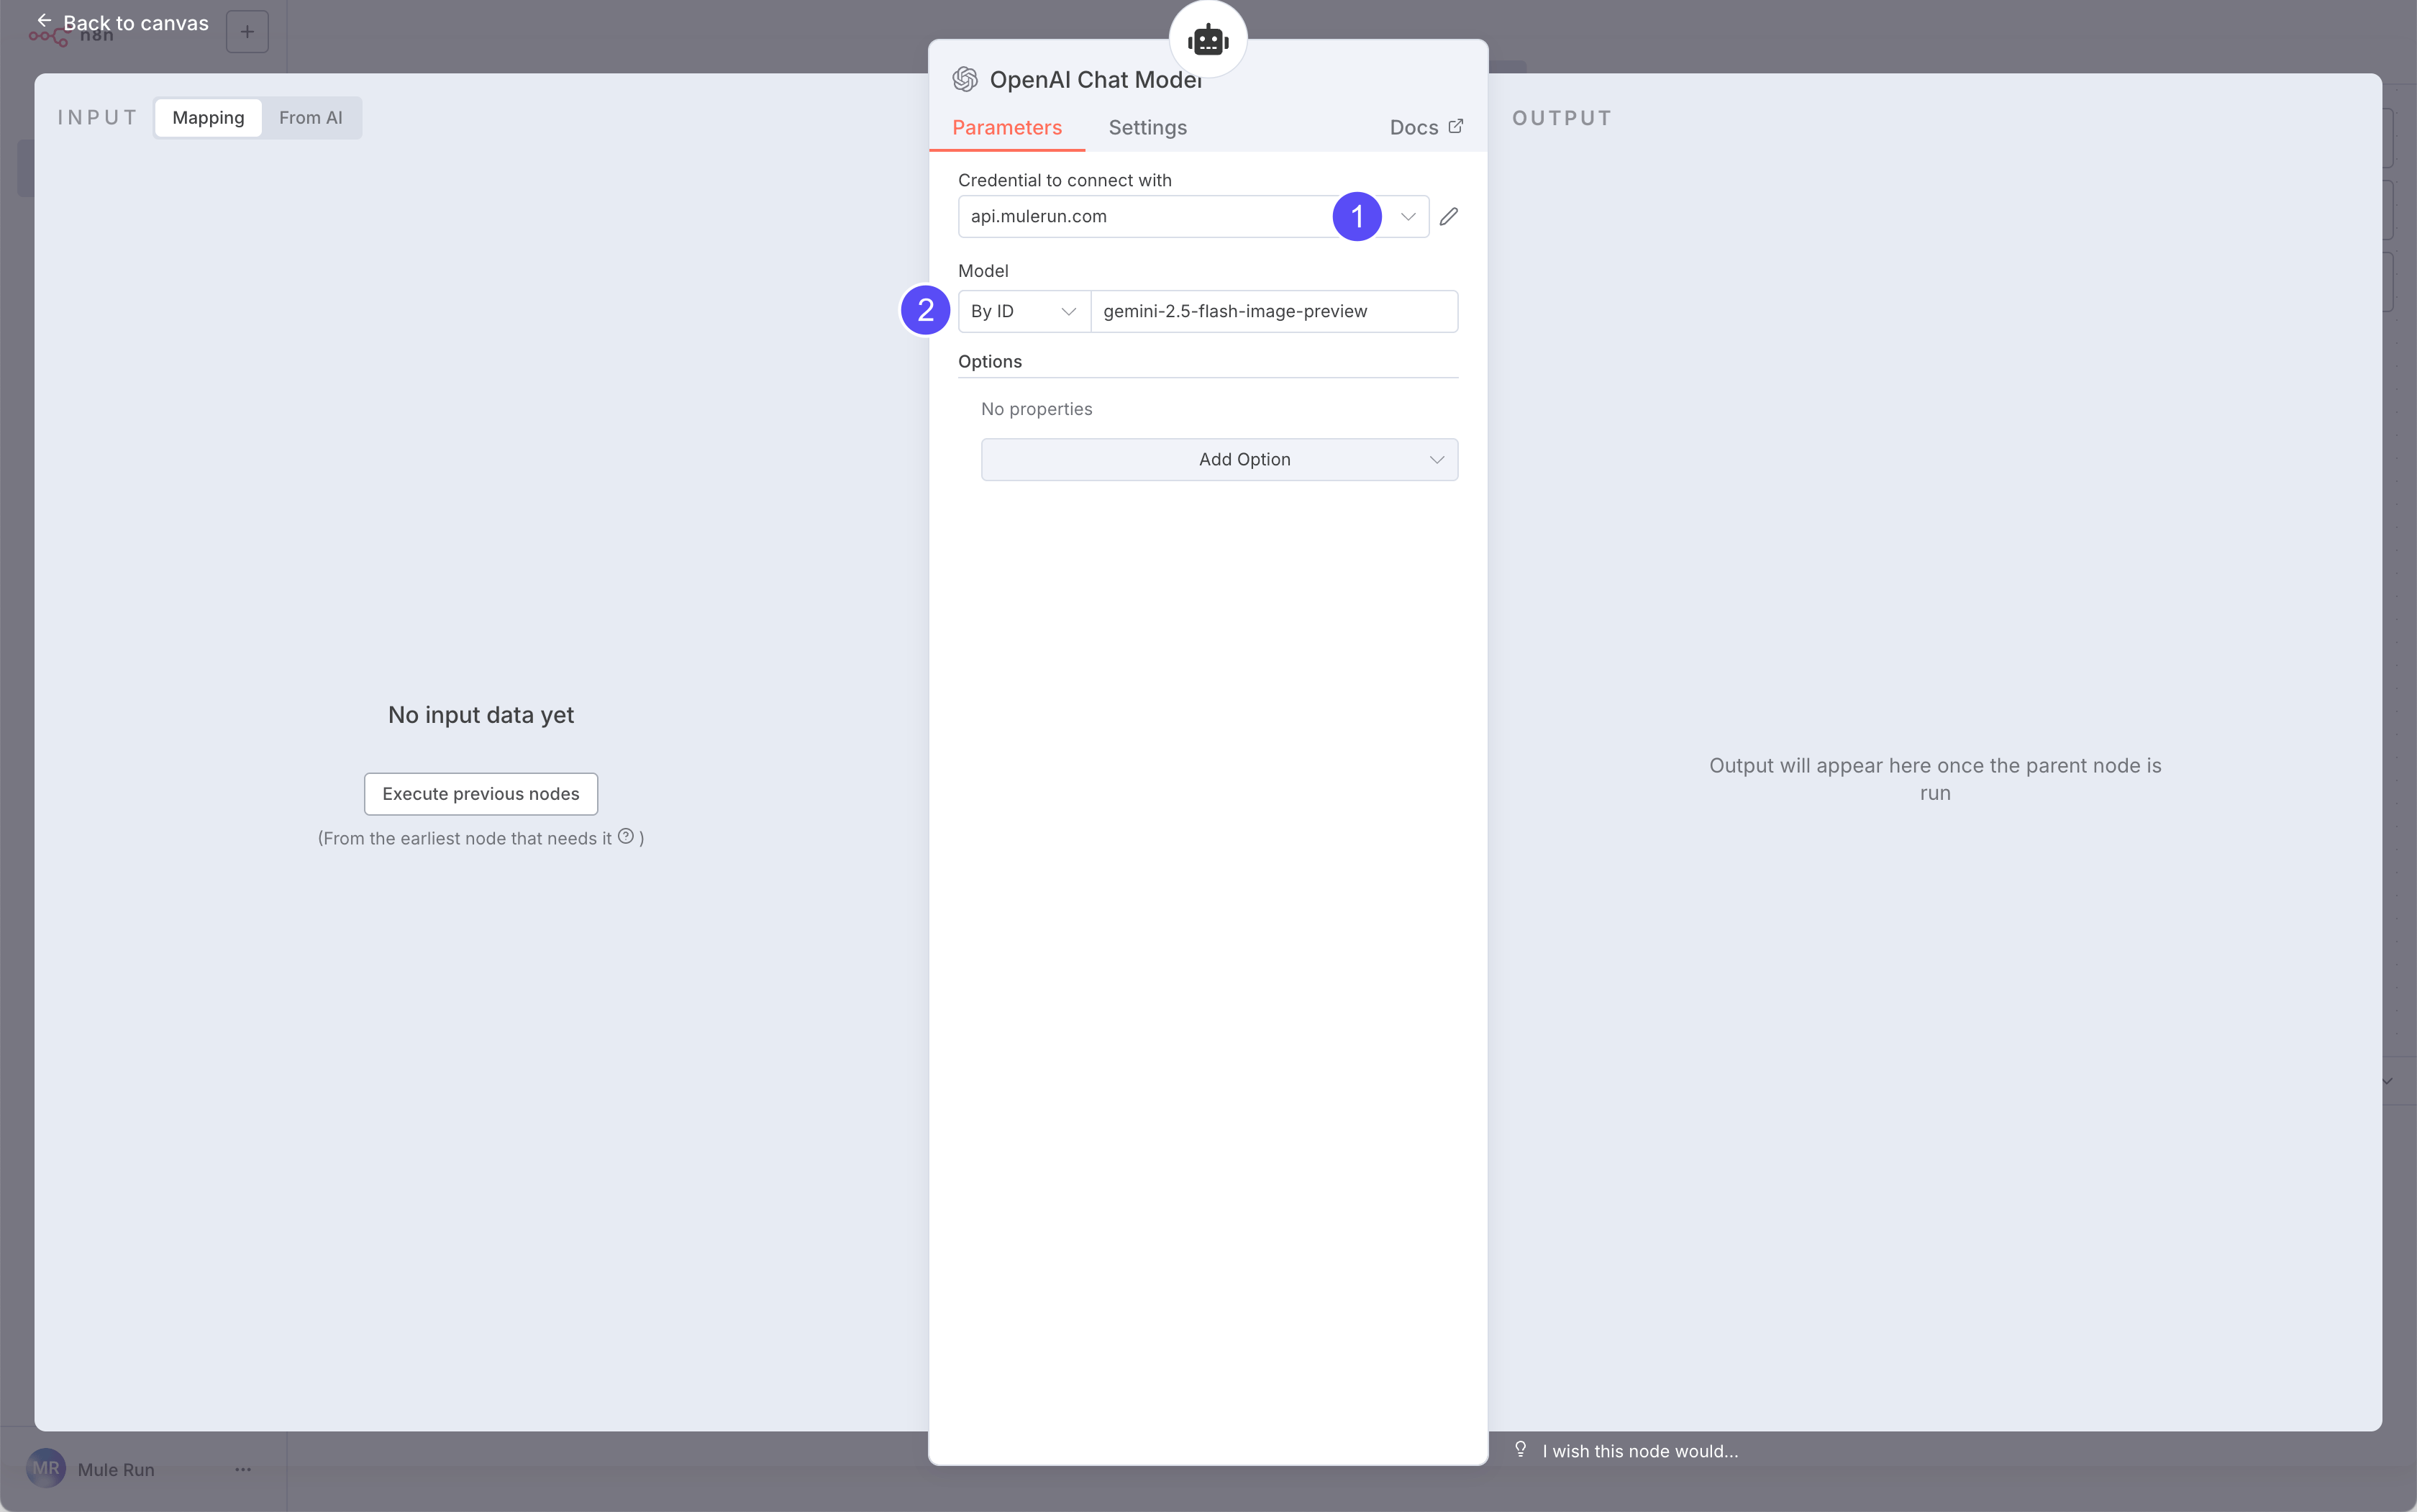
Task: Click the pencil edit credential icon
Action: (x=1448, y=216)
